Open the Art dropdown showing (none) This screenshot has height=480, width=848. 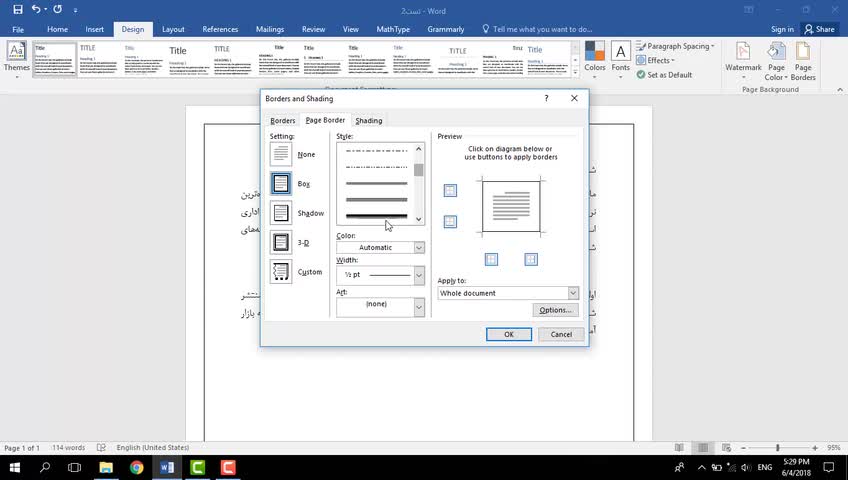[380, 307]
